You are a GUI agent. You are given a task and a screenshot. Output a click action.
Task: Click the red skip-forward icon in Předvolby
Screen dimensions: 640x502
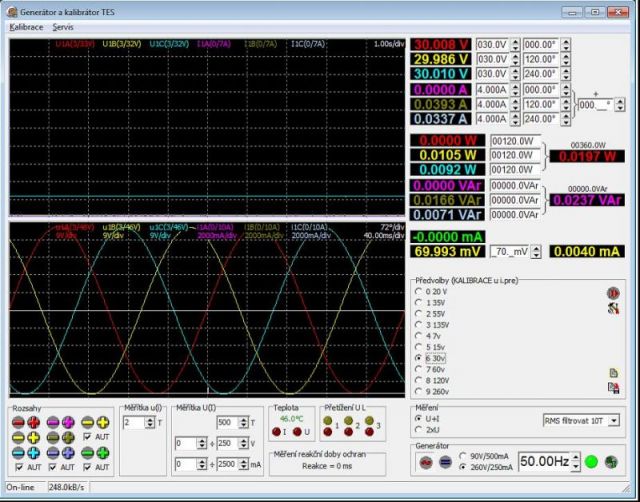[613, 293]
